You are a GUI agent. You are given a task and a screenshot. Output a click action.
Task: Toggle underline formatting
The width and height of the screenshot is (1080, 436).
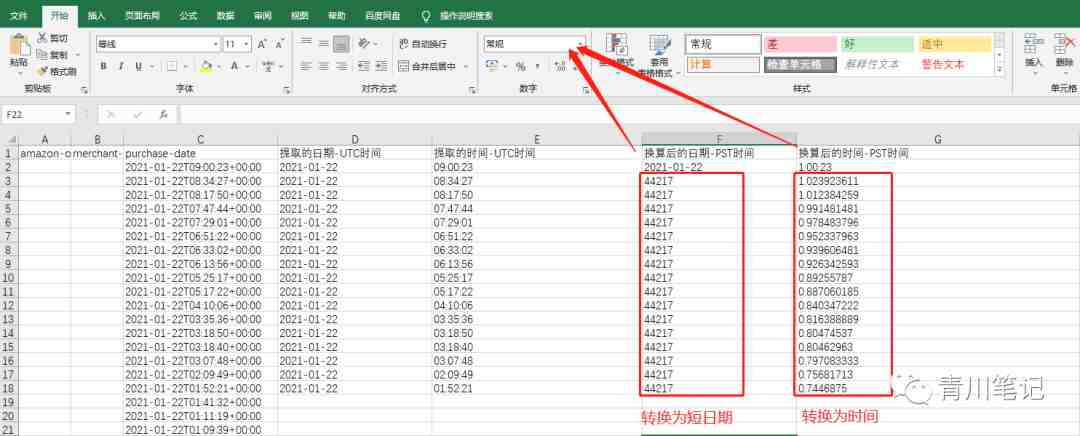coord(138,66)
